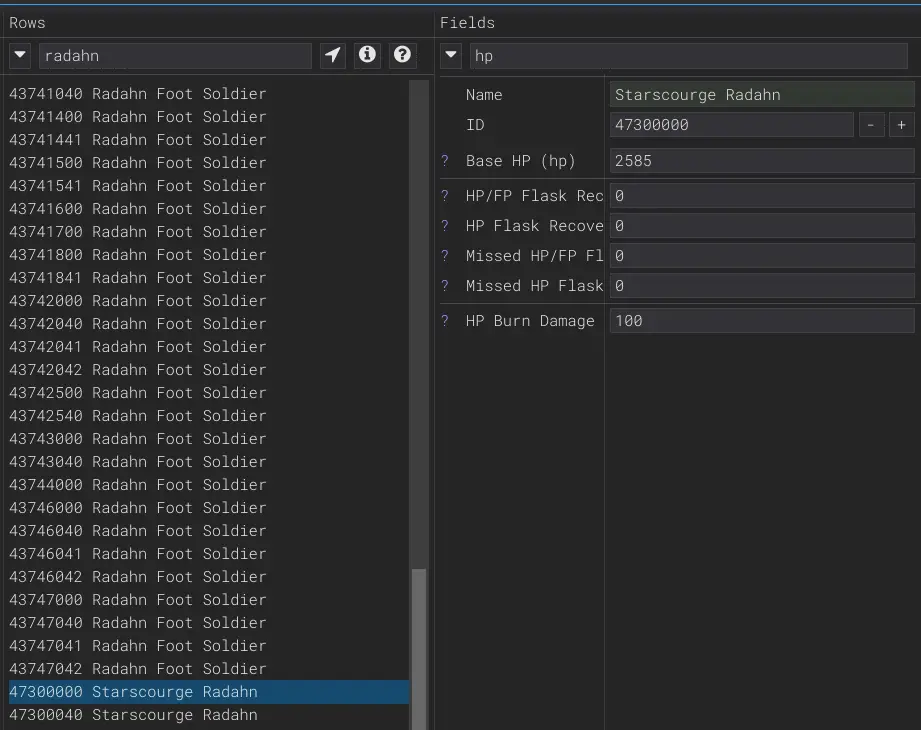Screen dimensions: 921x730
Task: Select row 43741040 Radahn Foot Soldier
Action: [x=209, y=93]
